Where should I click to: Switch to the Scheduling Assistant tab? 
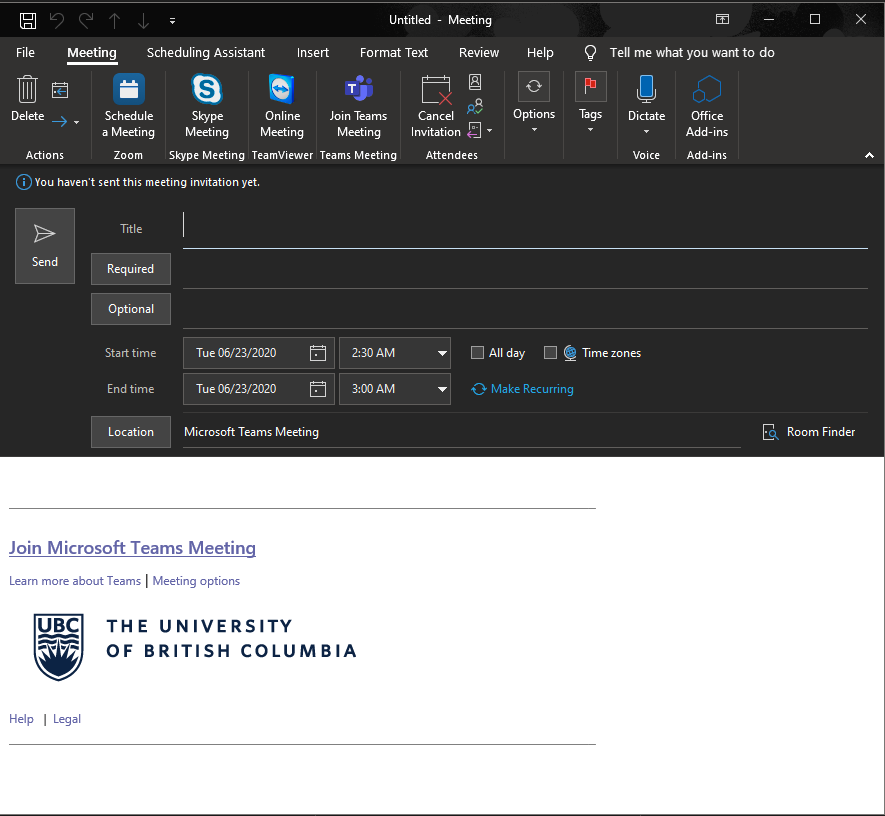(x=206, y=53)
